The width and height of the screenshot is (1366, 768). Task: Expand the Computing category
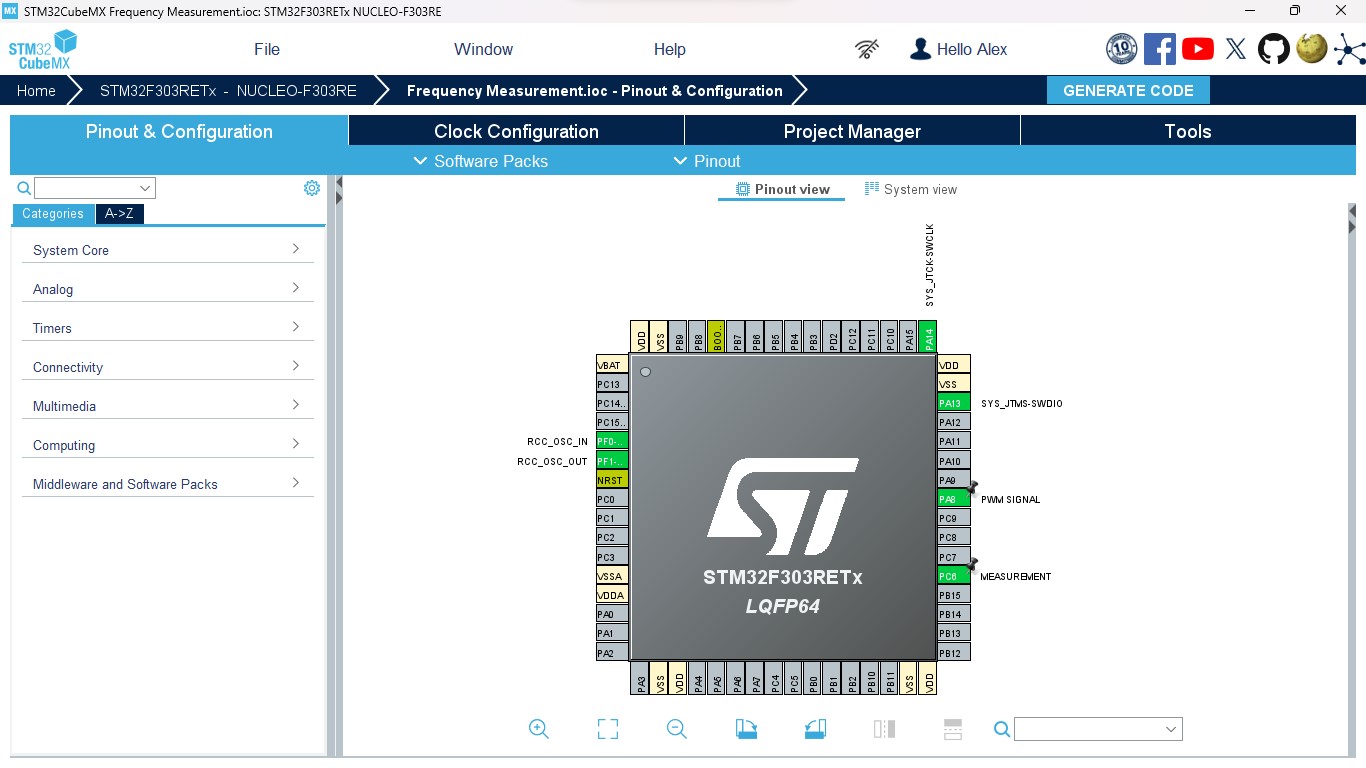pos(167,445)
